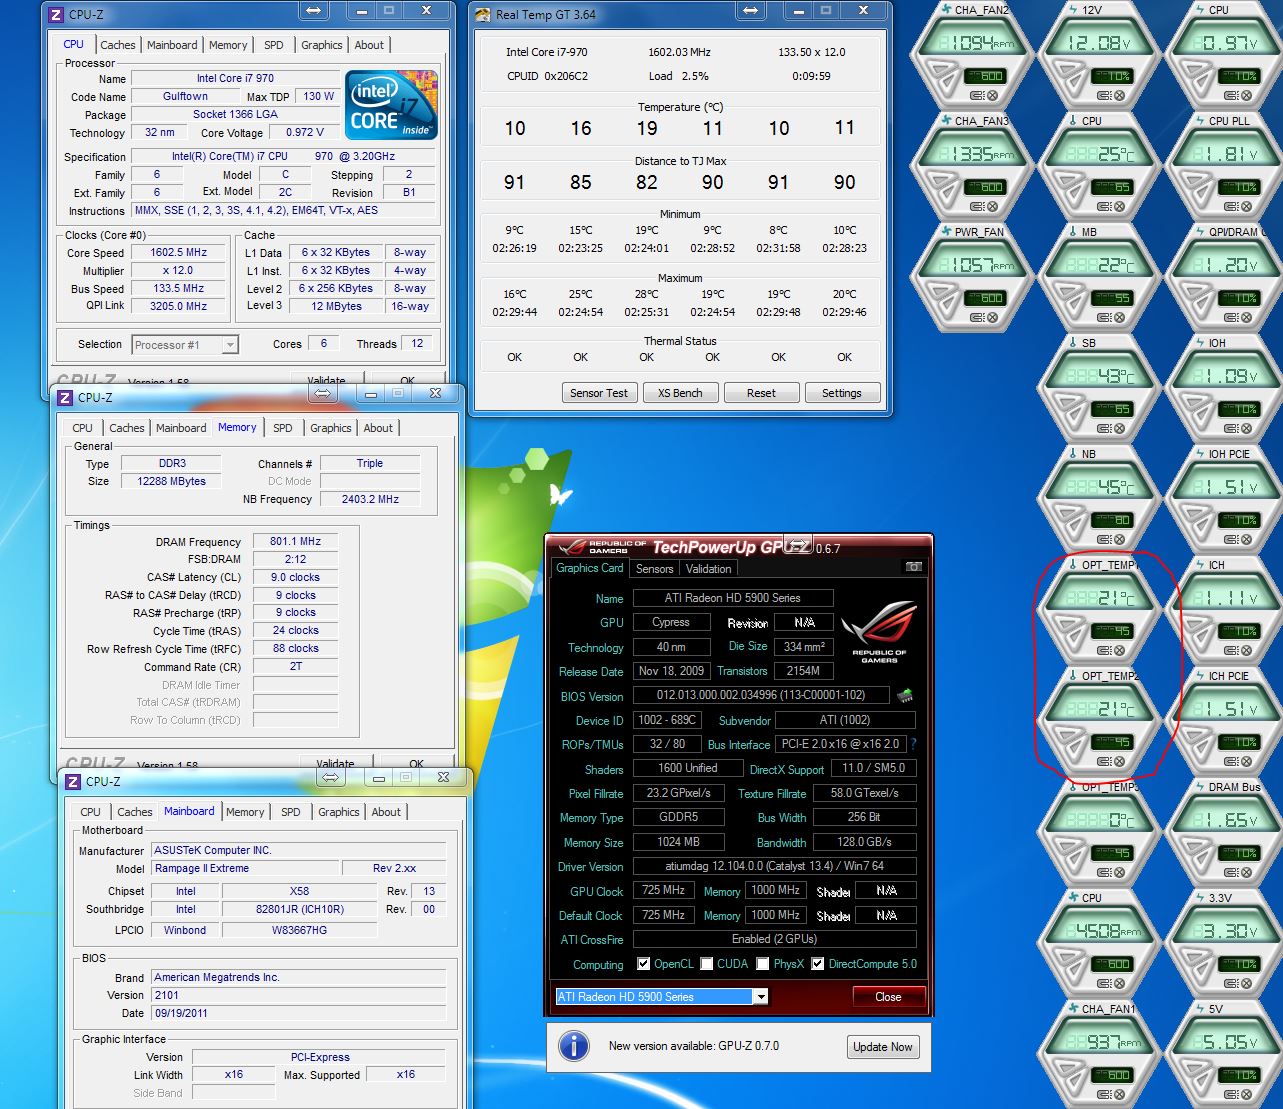Open settings icon on OPT_TEMP1 gadget
Screen dimensions: 1283x1109
pos(1103,650)
